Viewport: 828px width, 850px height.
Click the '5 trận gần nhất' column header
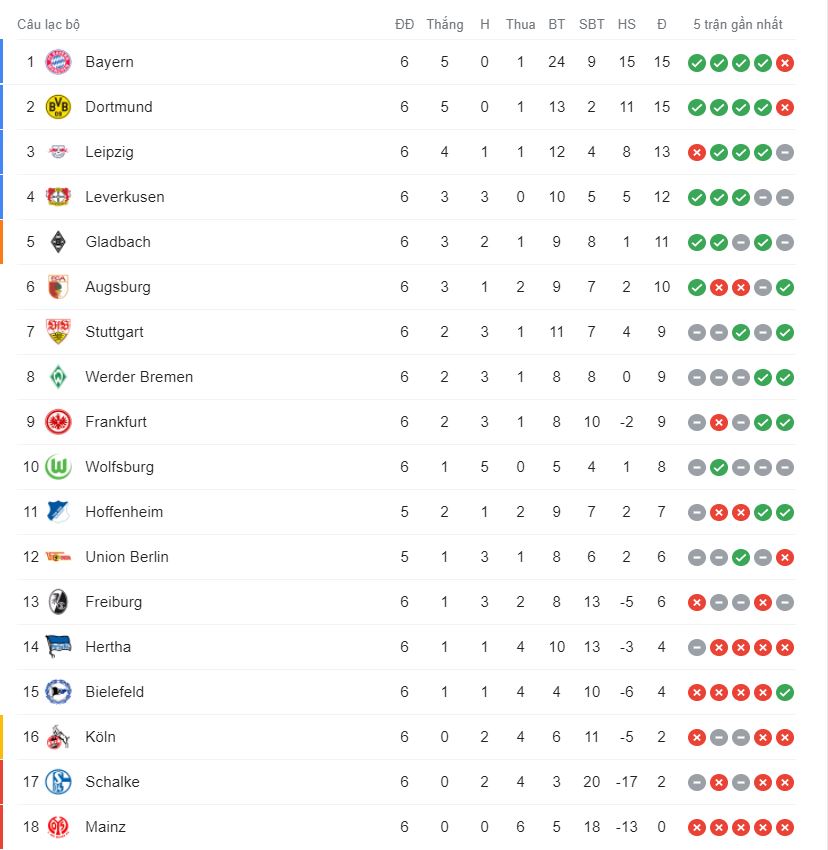[738, 24]
